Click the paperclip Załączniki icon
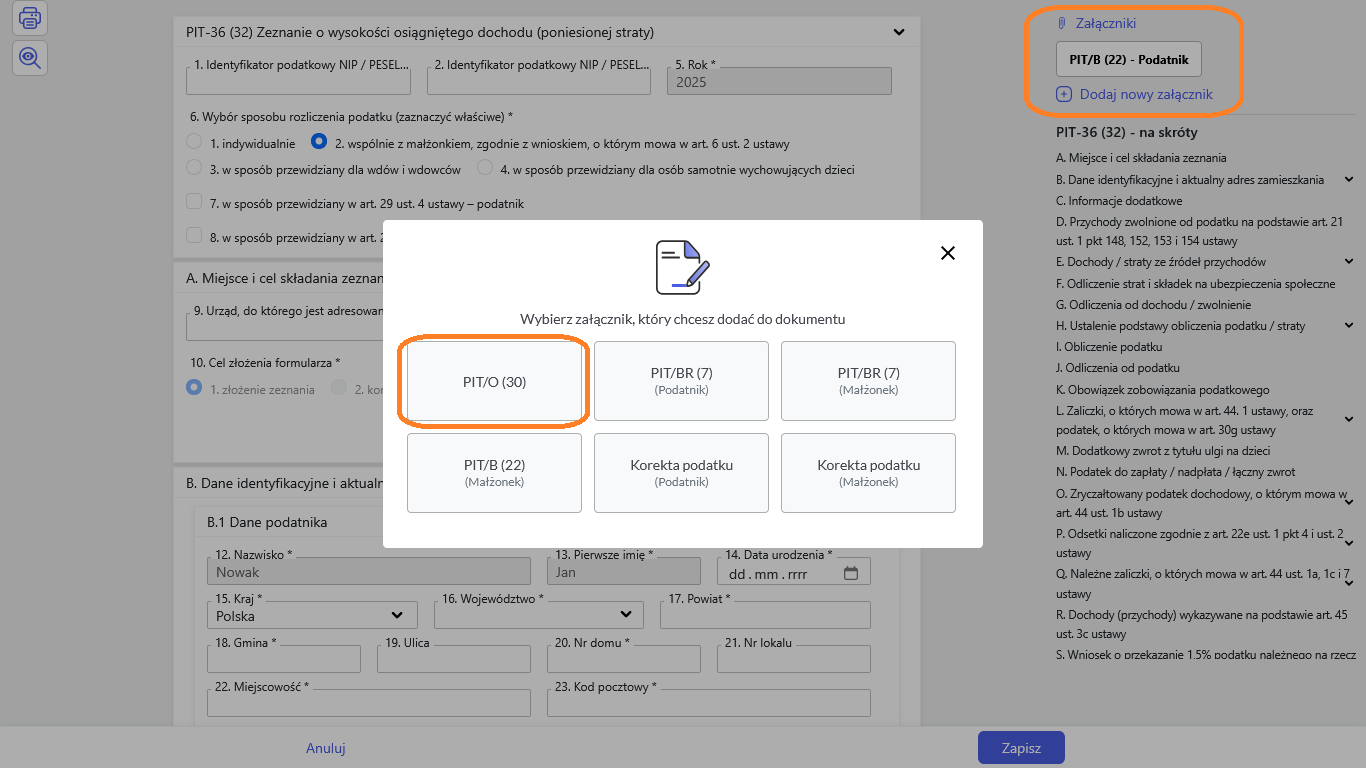 coord(1062,23)
